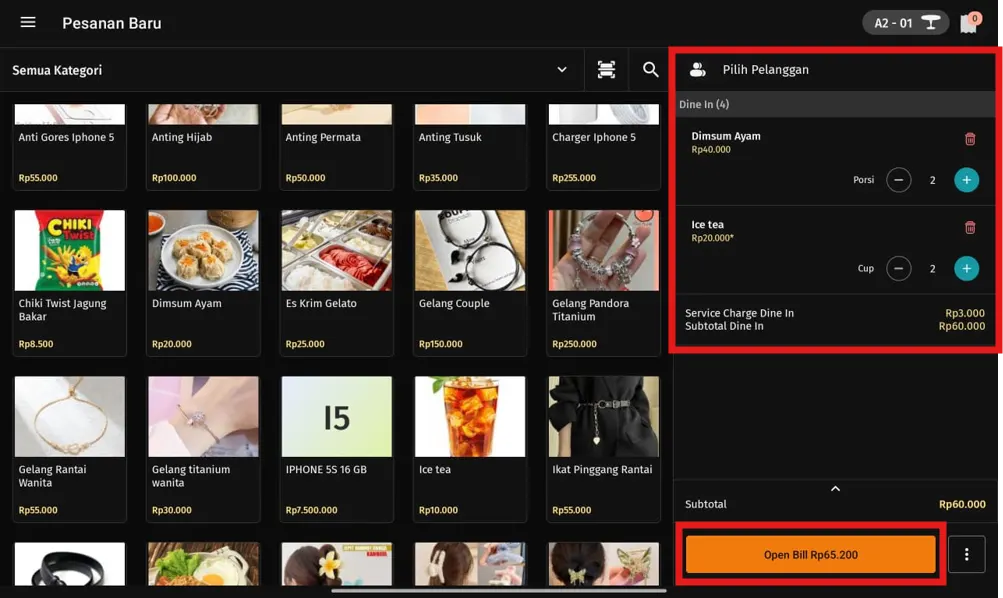Image resolution: width=1003 pixels, height=598 pixels.
Task: Open the three-dot more options button
Action: (966, 554)
